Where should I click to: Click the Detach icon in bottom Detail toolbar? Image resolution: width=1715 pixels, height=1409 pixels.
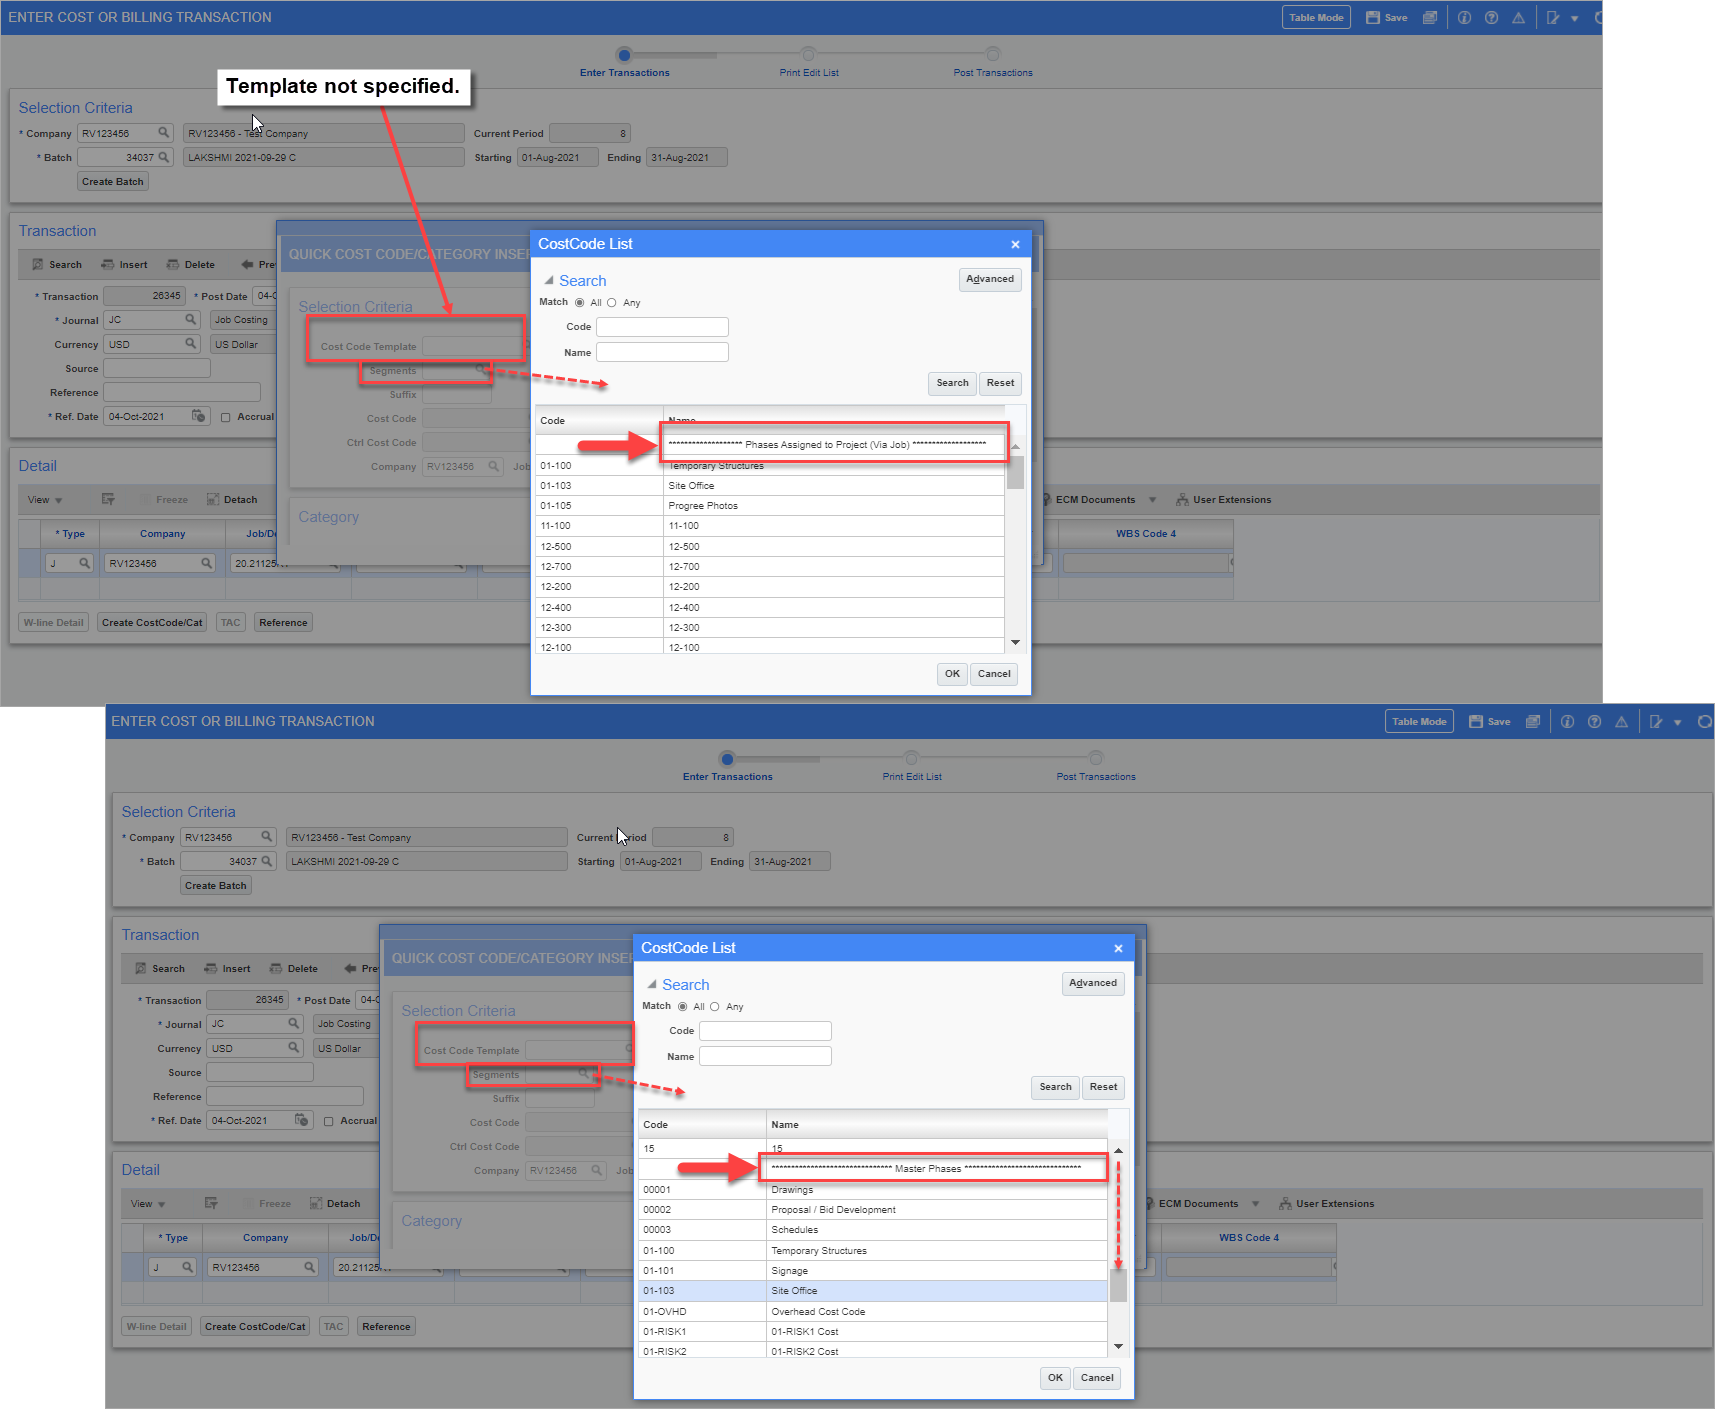pos(316,1204)
